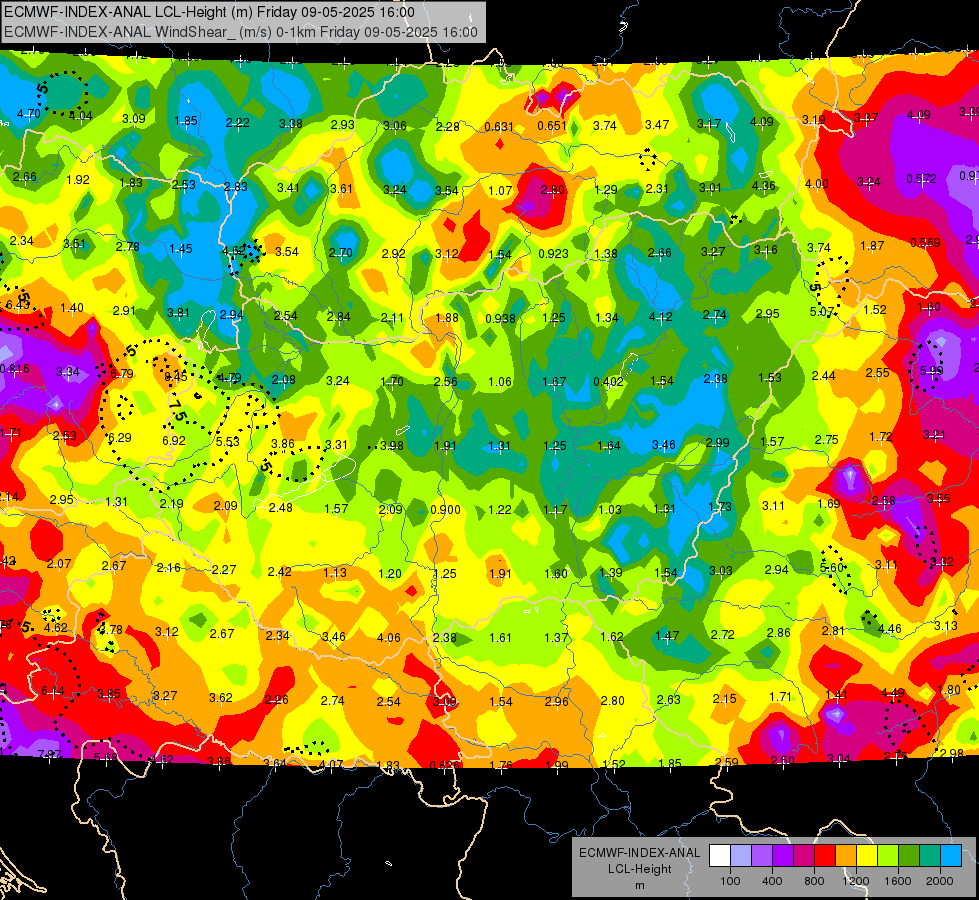Pick the violet legend swatch left of 400
This screenshot has height=900, width=979.
coord(762,856)
